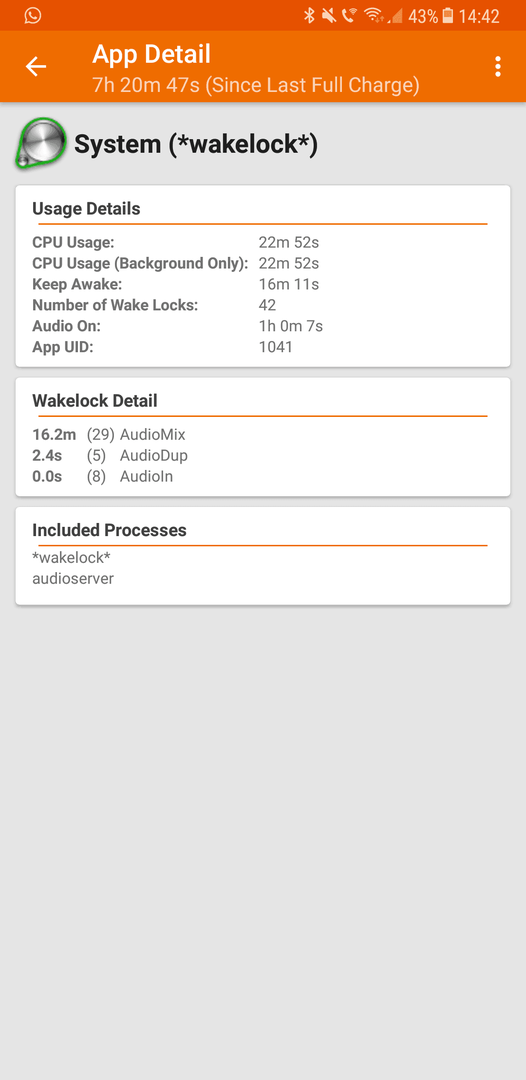Tap the clock showing 14:42
The image size is (526, 1080).
(x=479, y=16)
